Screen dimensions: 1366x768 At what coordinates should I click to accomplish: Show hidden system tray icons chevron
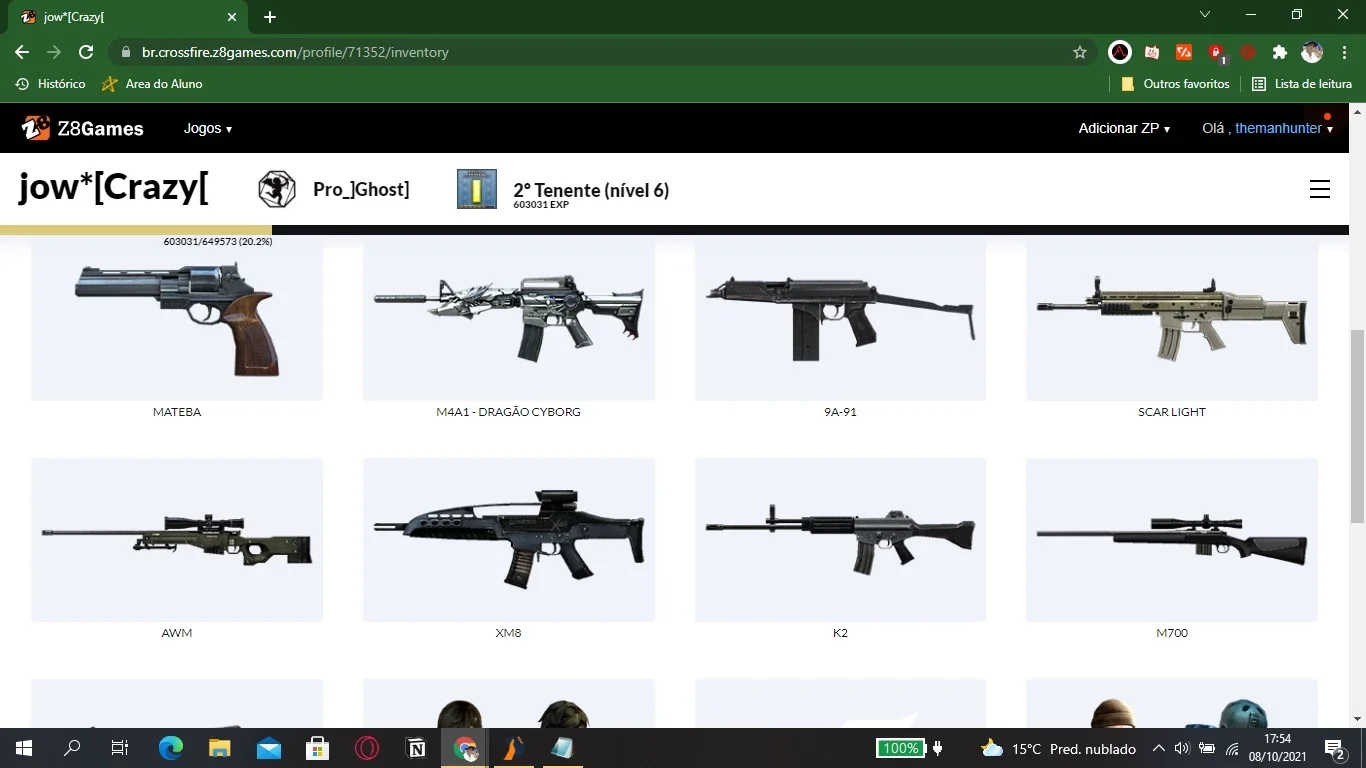coord(1158,748)
